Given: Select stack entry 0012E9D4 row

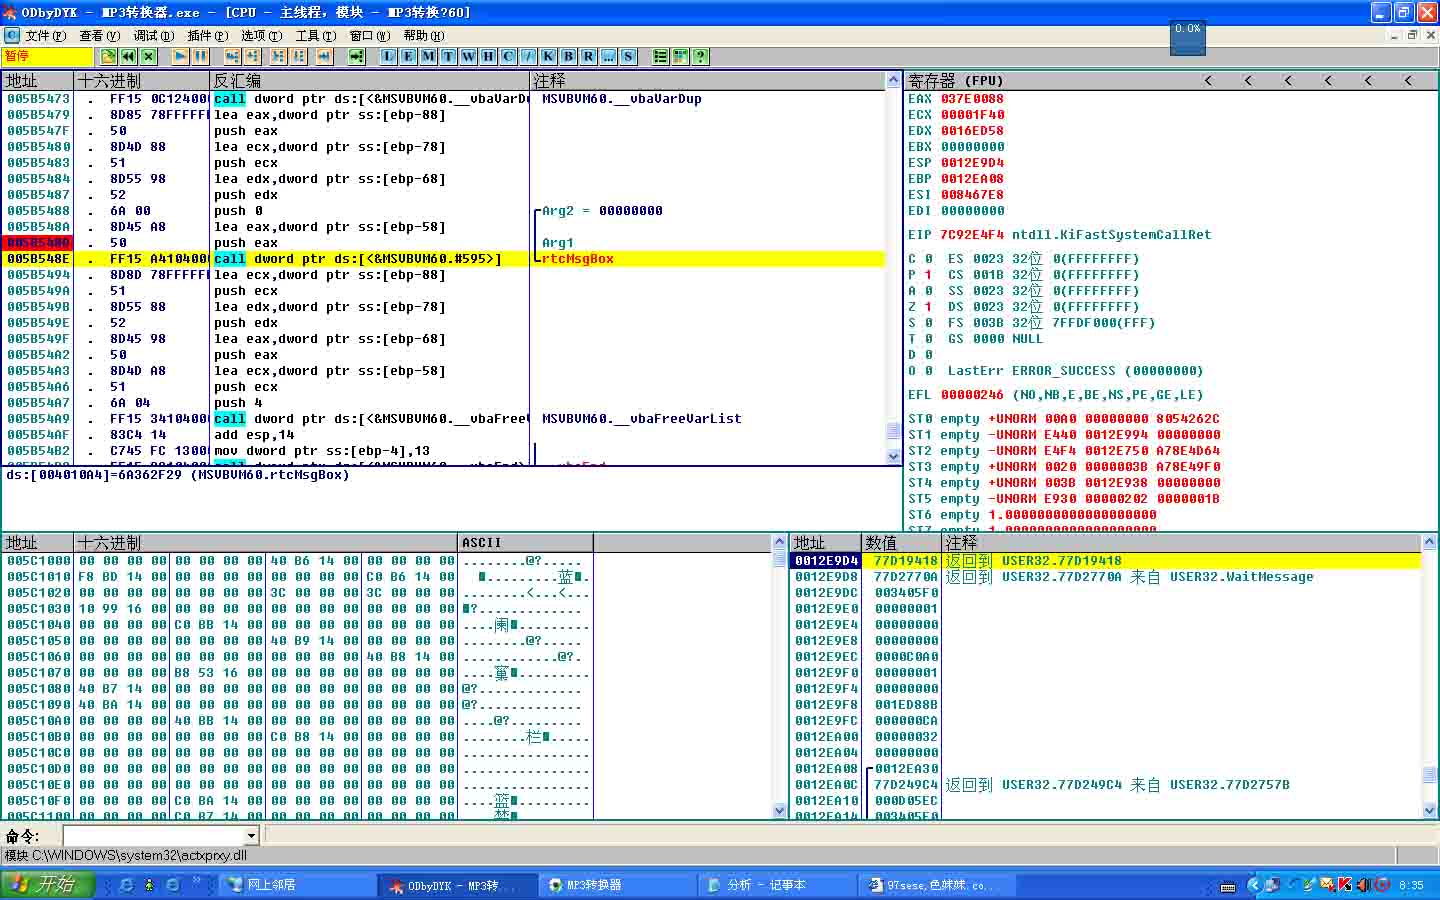Looking at the screenshot, I should (x=1105, y=561).
